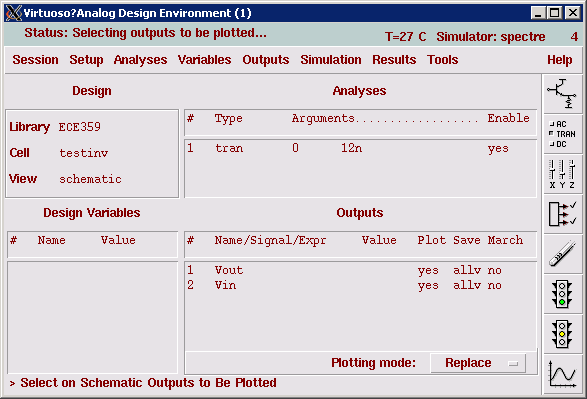587x399 pixels.
Task: Toggle Plot yes for Vin output
Action: 428,286
